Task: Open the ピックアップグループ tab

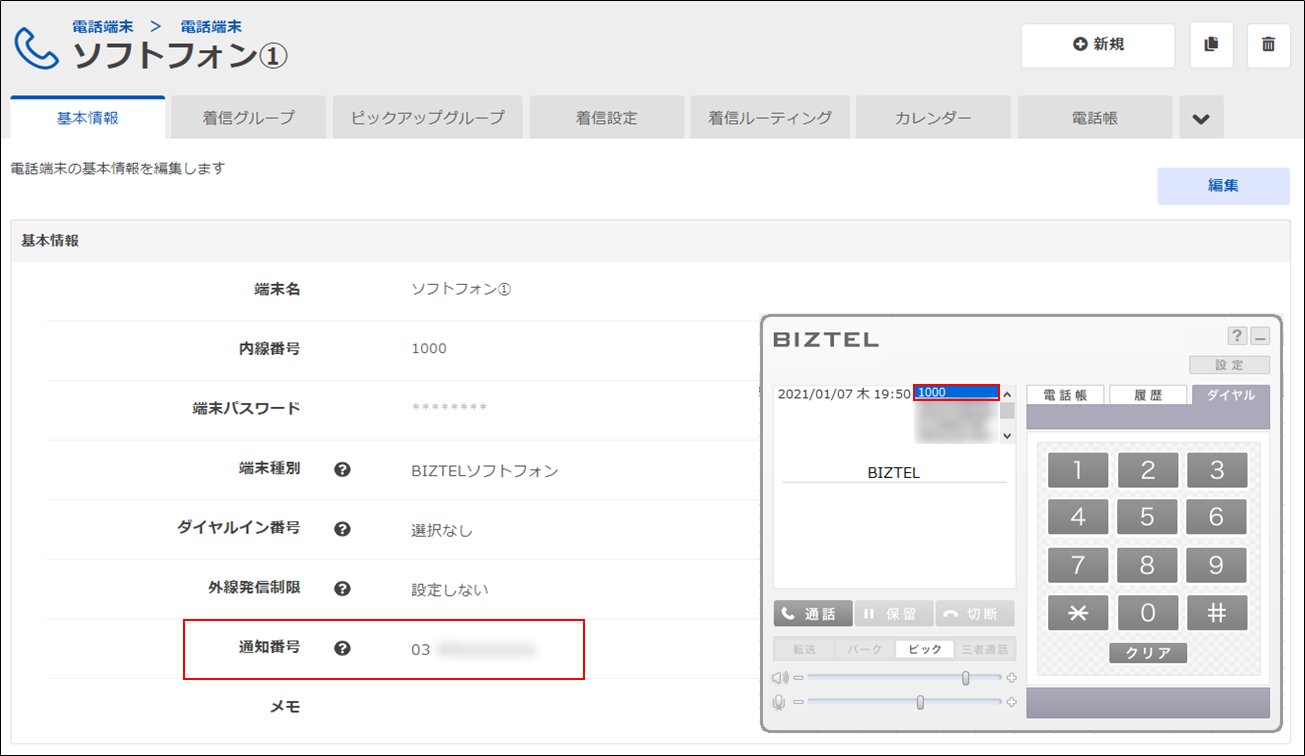Action: [428, 118]
